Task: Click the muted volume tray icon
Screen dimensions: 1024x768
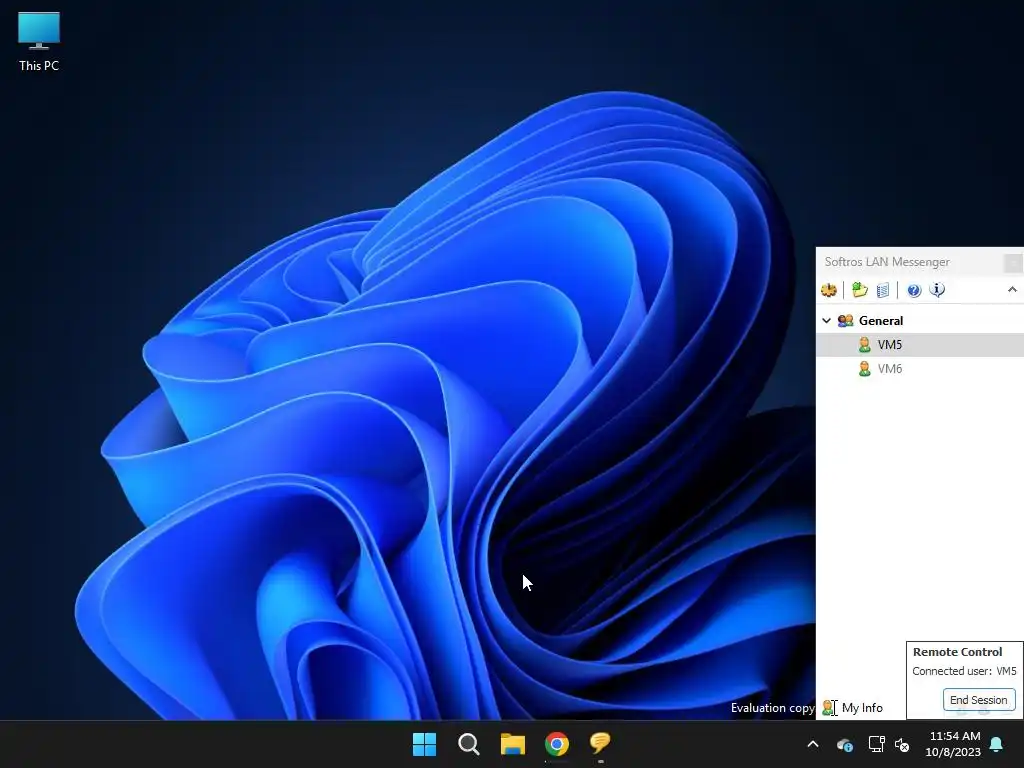Action: click(x=902, y=744)
